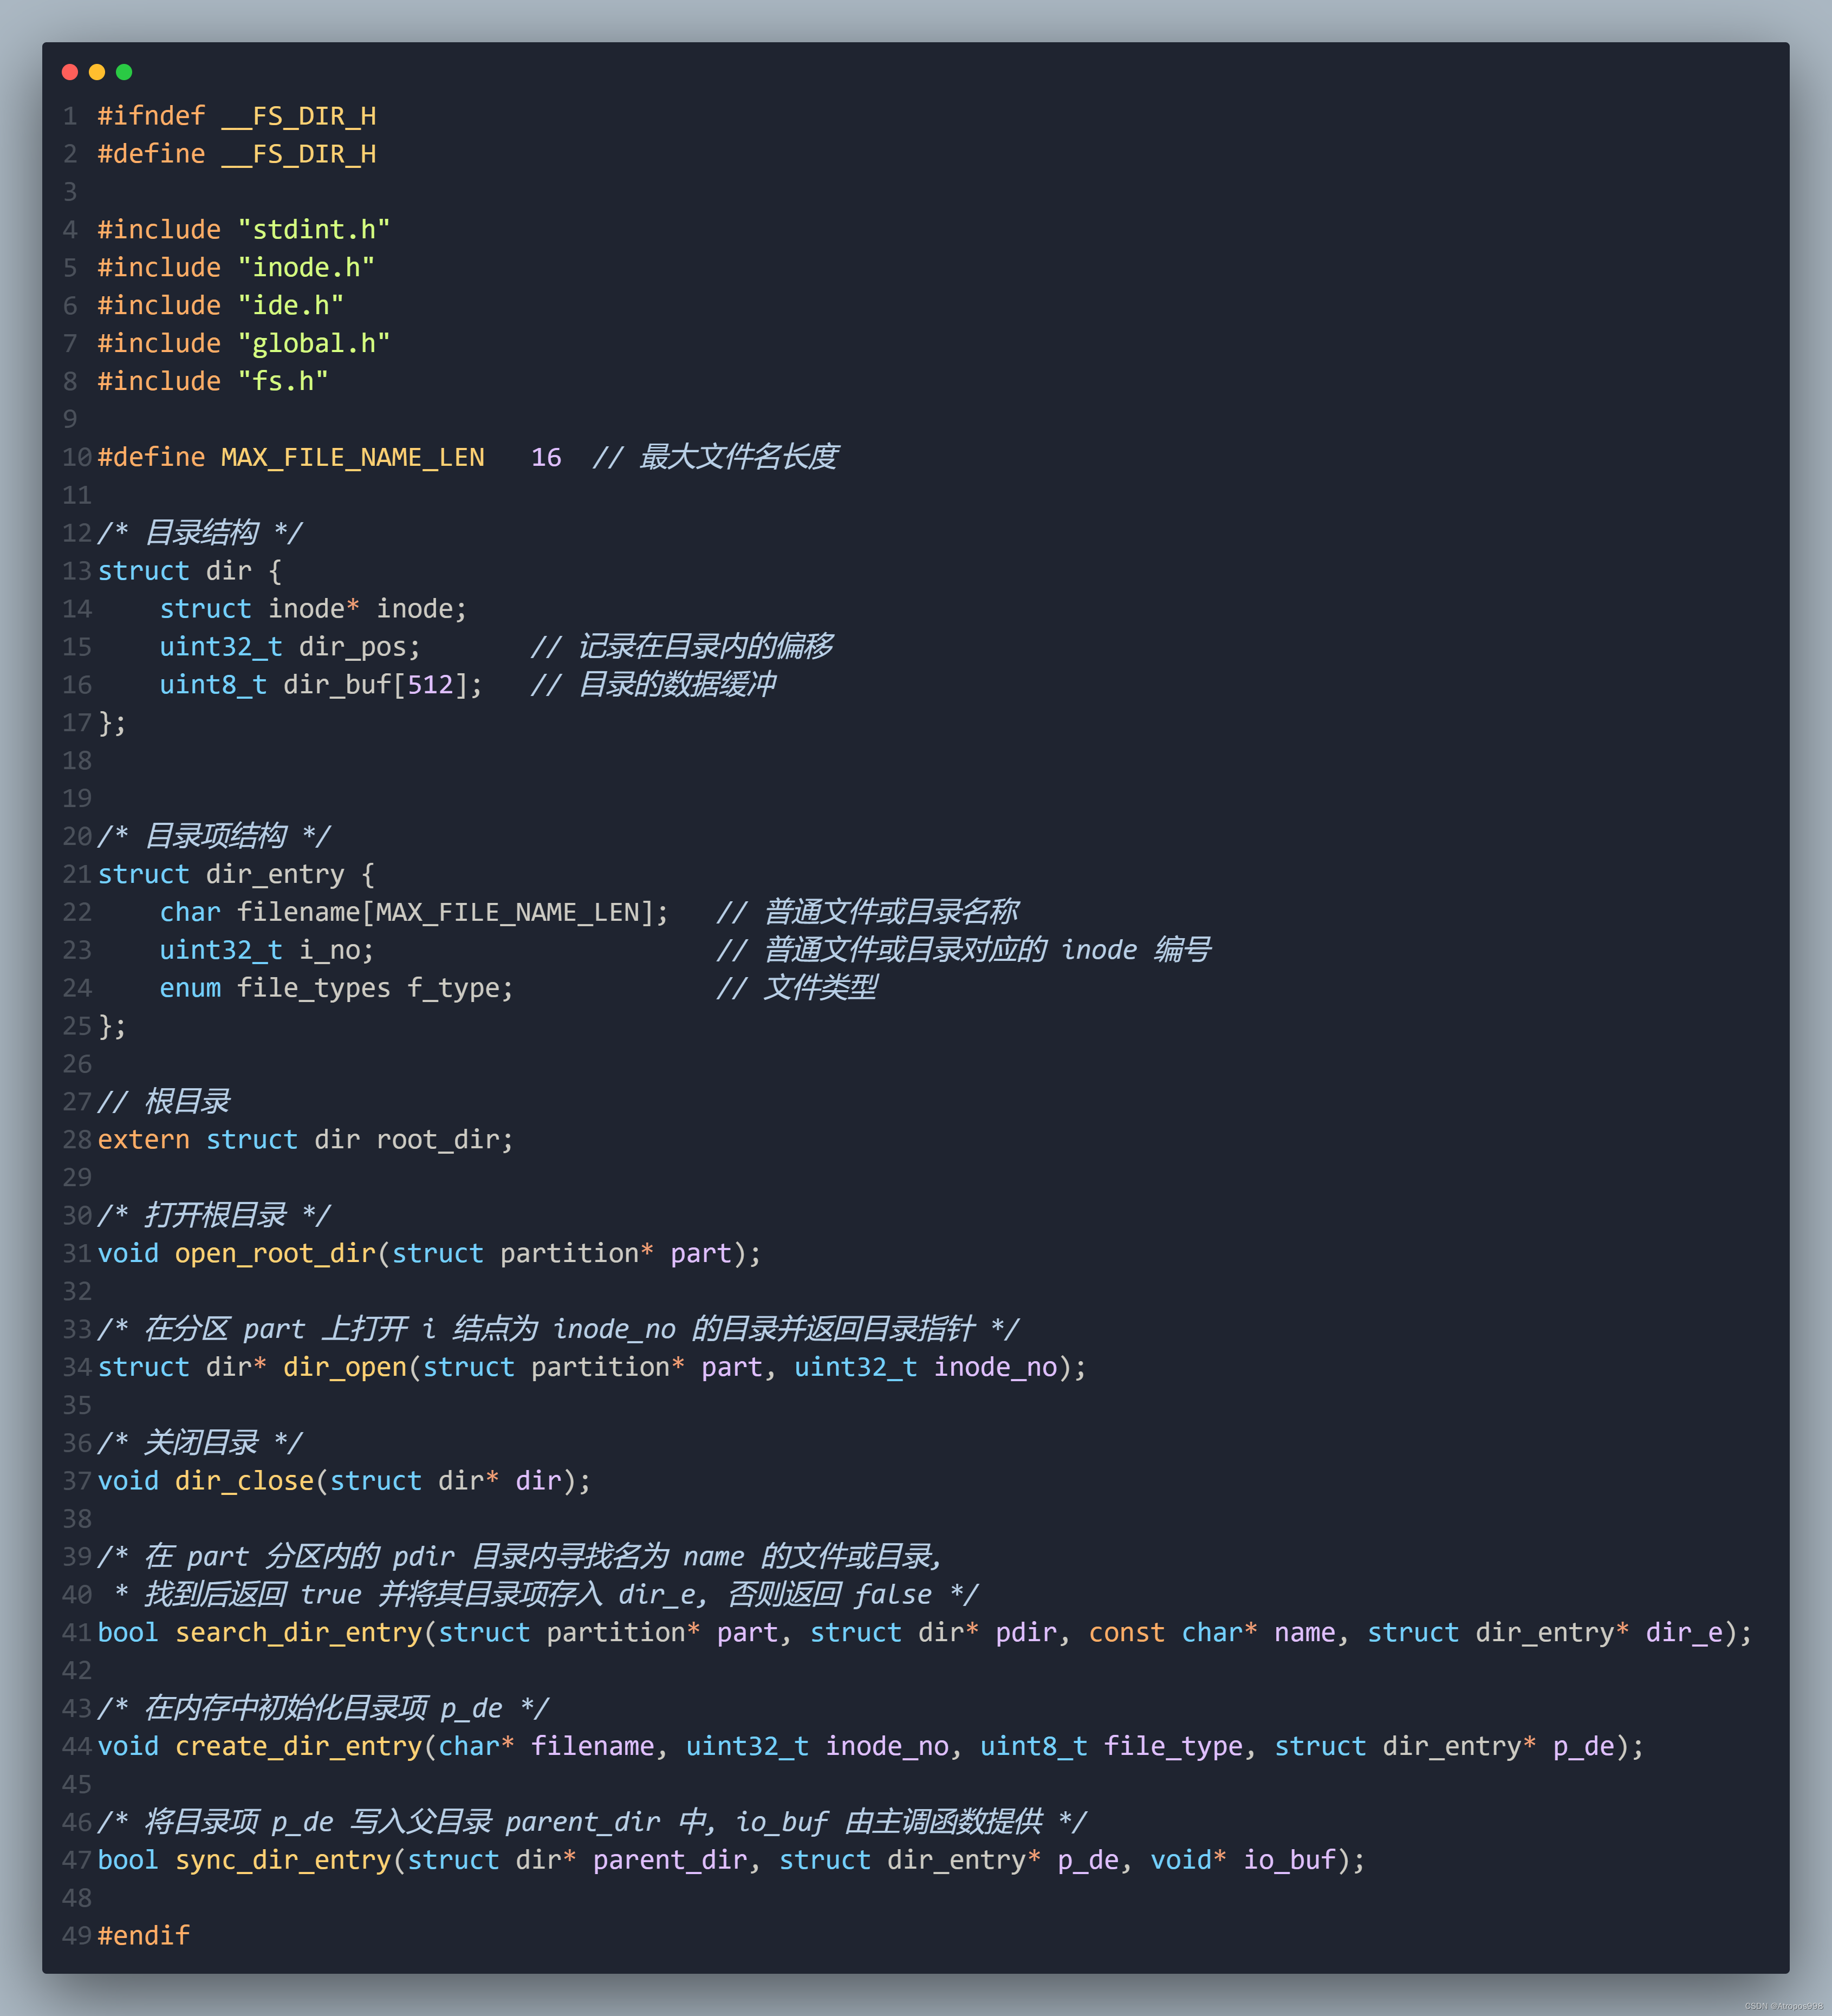This screenshot has height=2016, width=1832.
Task: Click the open_root_dir function name
Action: [275, 1254]
